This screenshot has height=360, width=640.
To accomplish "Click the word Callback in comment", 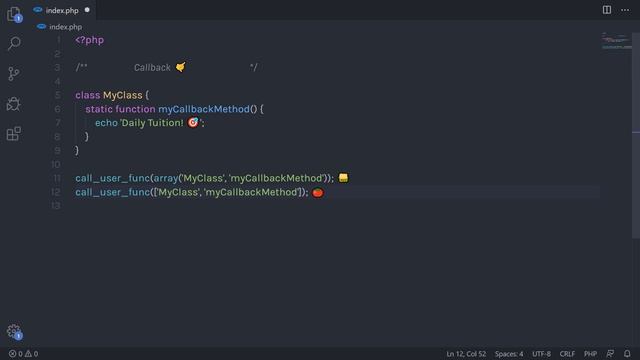I will point(152,68).
